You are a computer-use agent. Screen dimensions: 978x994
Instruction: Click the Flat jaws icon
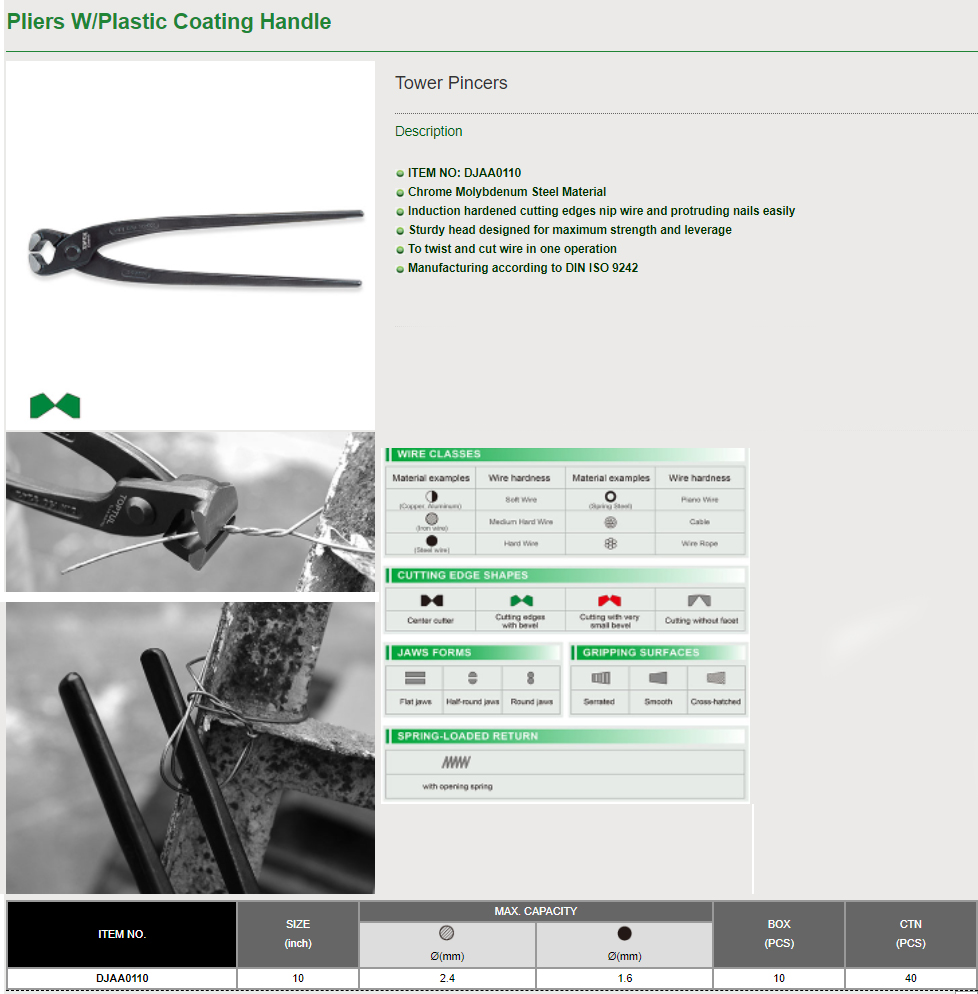(415, 678)
